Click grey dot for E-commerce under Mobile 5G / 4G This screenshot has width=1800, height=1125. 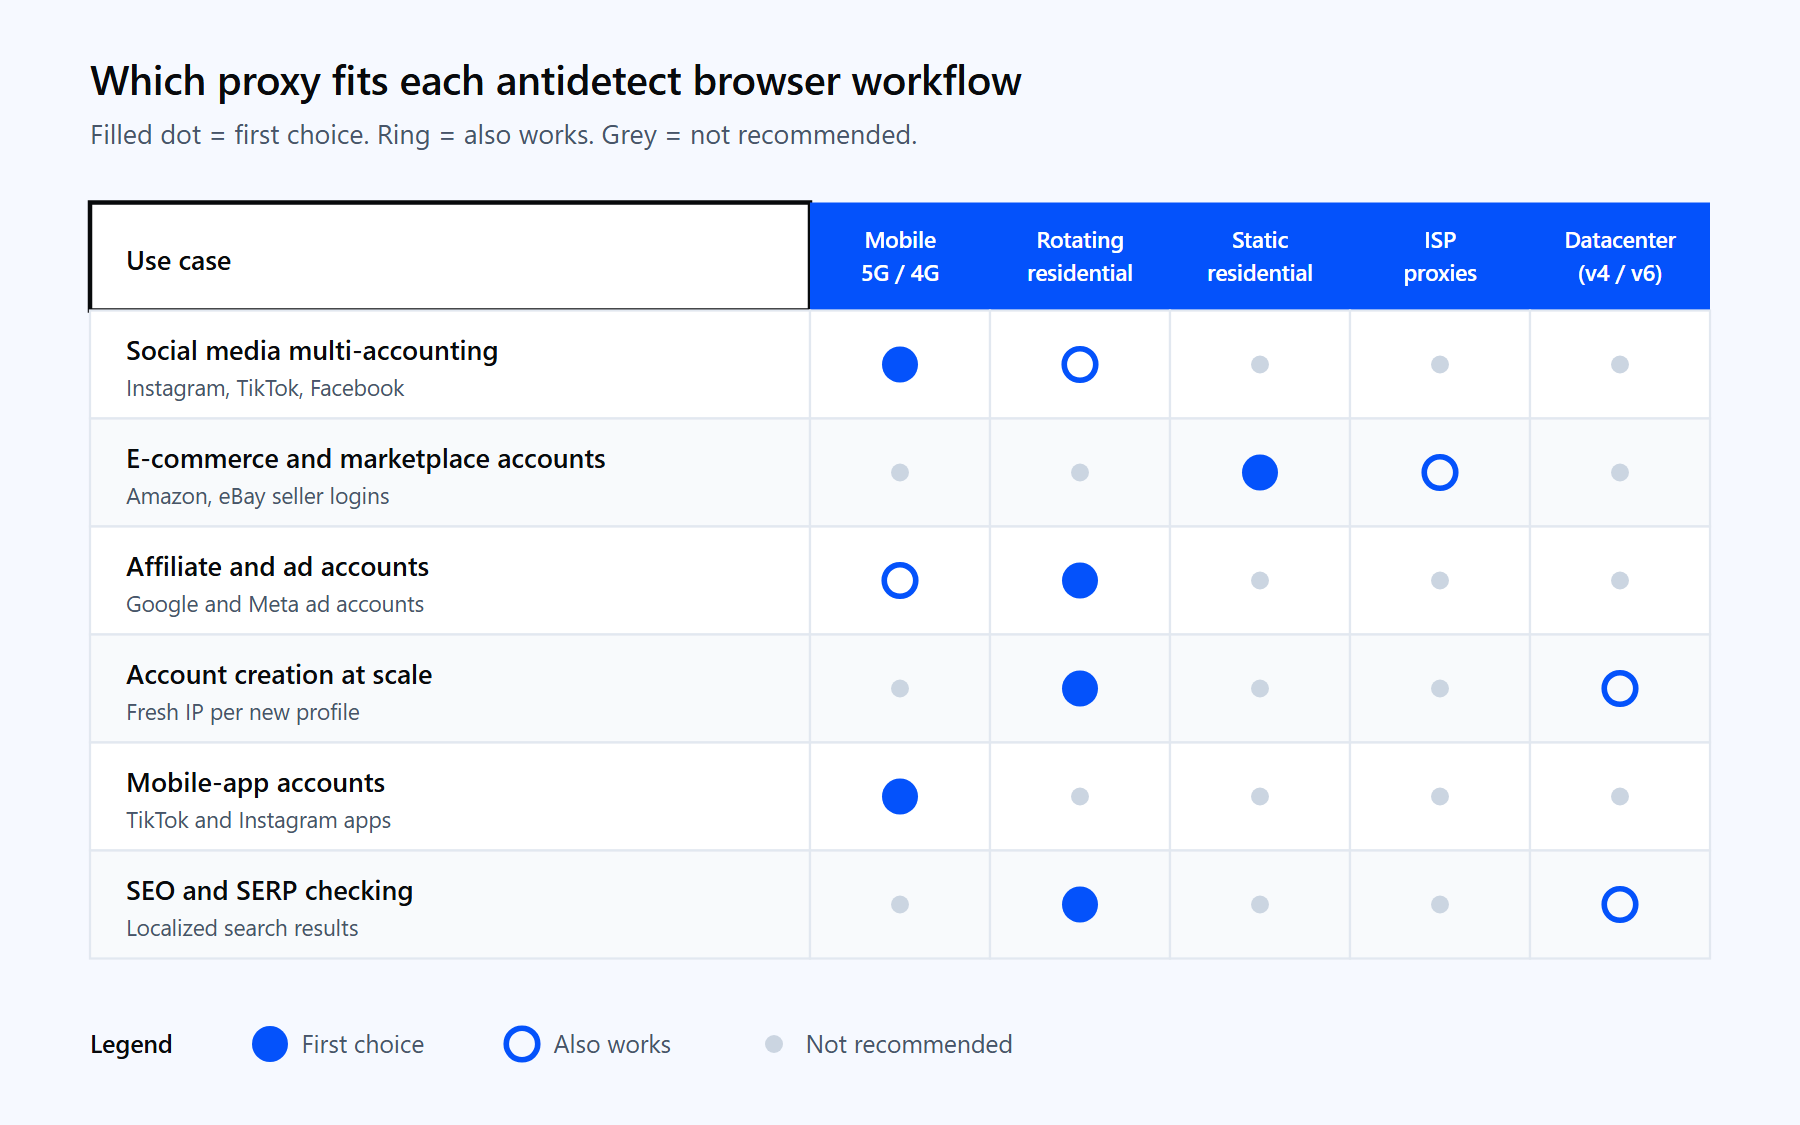(900, 472)
